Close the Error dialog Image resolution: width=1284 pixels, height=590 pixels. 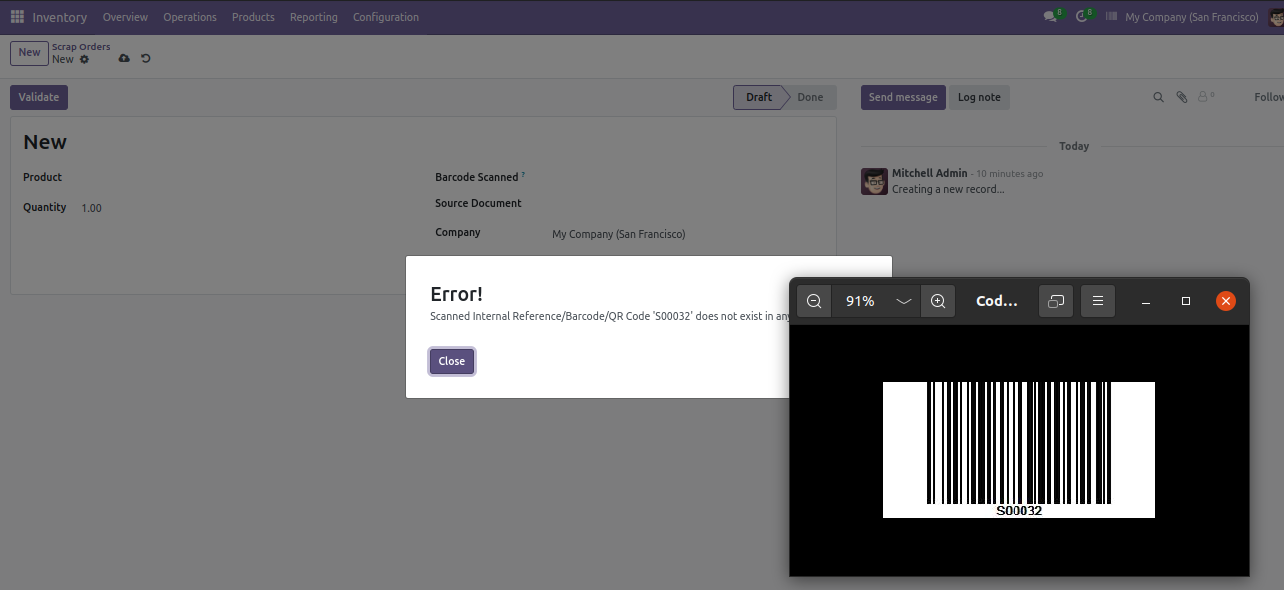coord(452,361)
